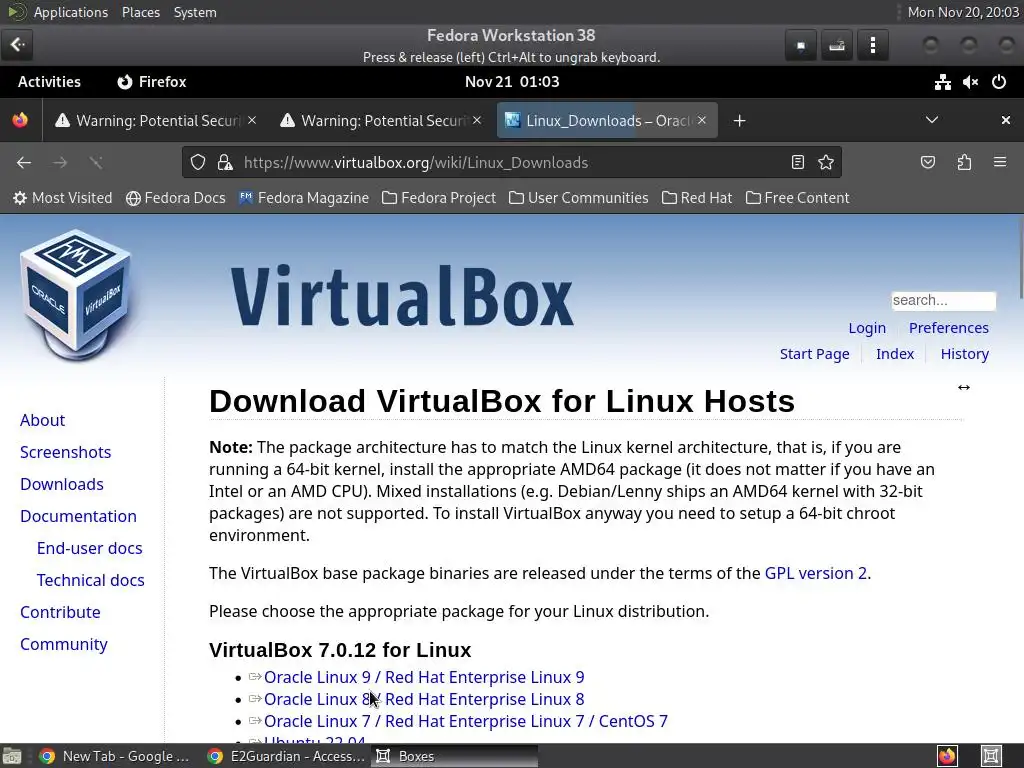Click the Login link
This screenshot has width=1024, height=768.
(x=867, y=328)
